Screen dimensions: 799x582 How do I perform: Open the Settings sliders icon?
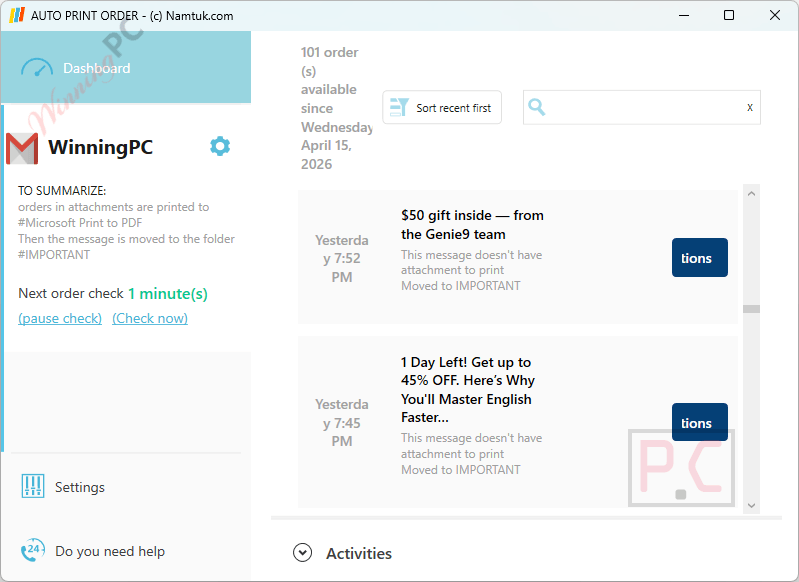point(33,486)
